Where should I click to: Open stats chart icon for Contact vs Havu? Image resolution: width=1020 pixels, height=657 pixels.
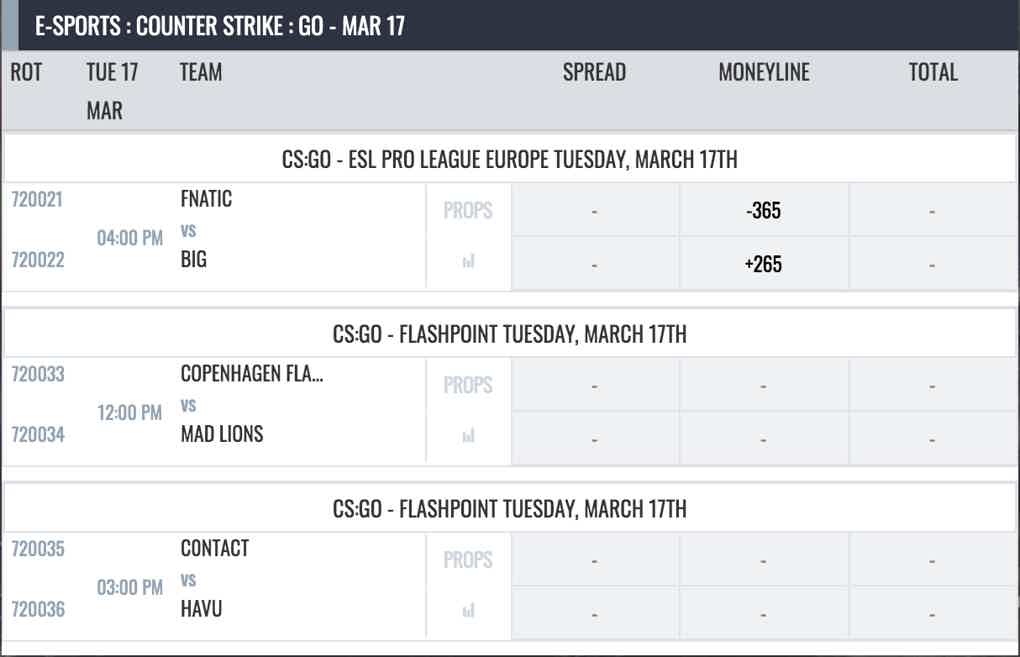coord(468,610)
